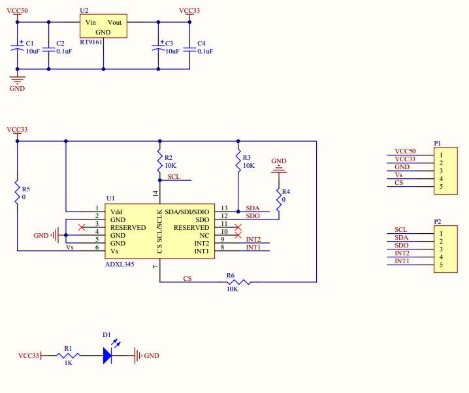Click the SDA net label at pin 13

tap(252, 208)
